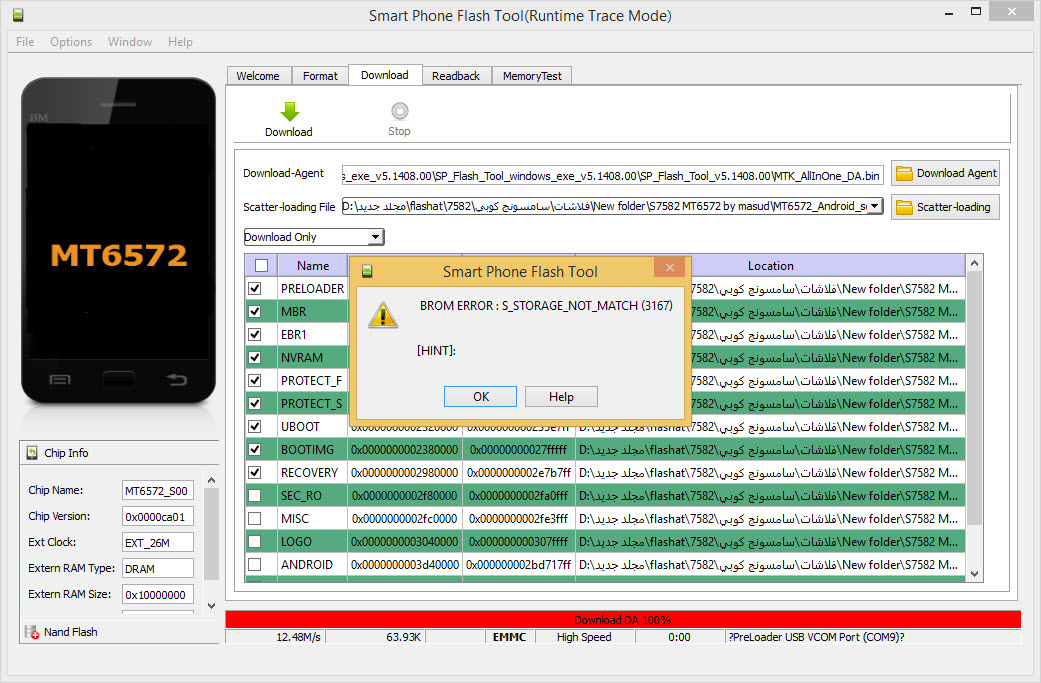Click the phone back key icon
Screen dimensions: 1041x683
pyautogui.click(x=177, y=380)
